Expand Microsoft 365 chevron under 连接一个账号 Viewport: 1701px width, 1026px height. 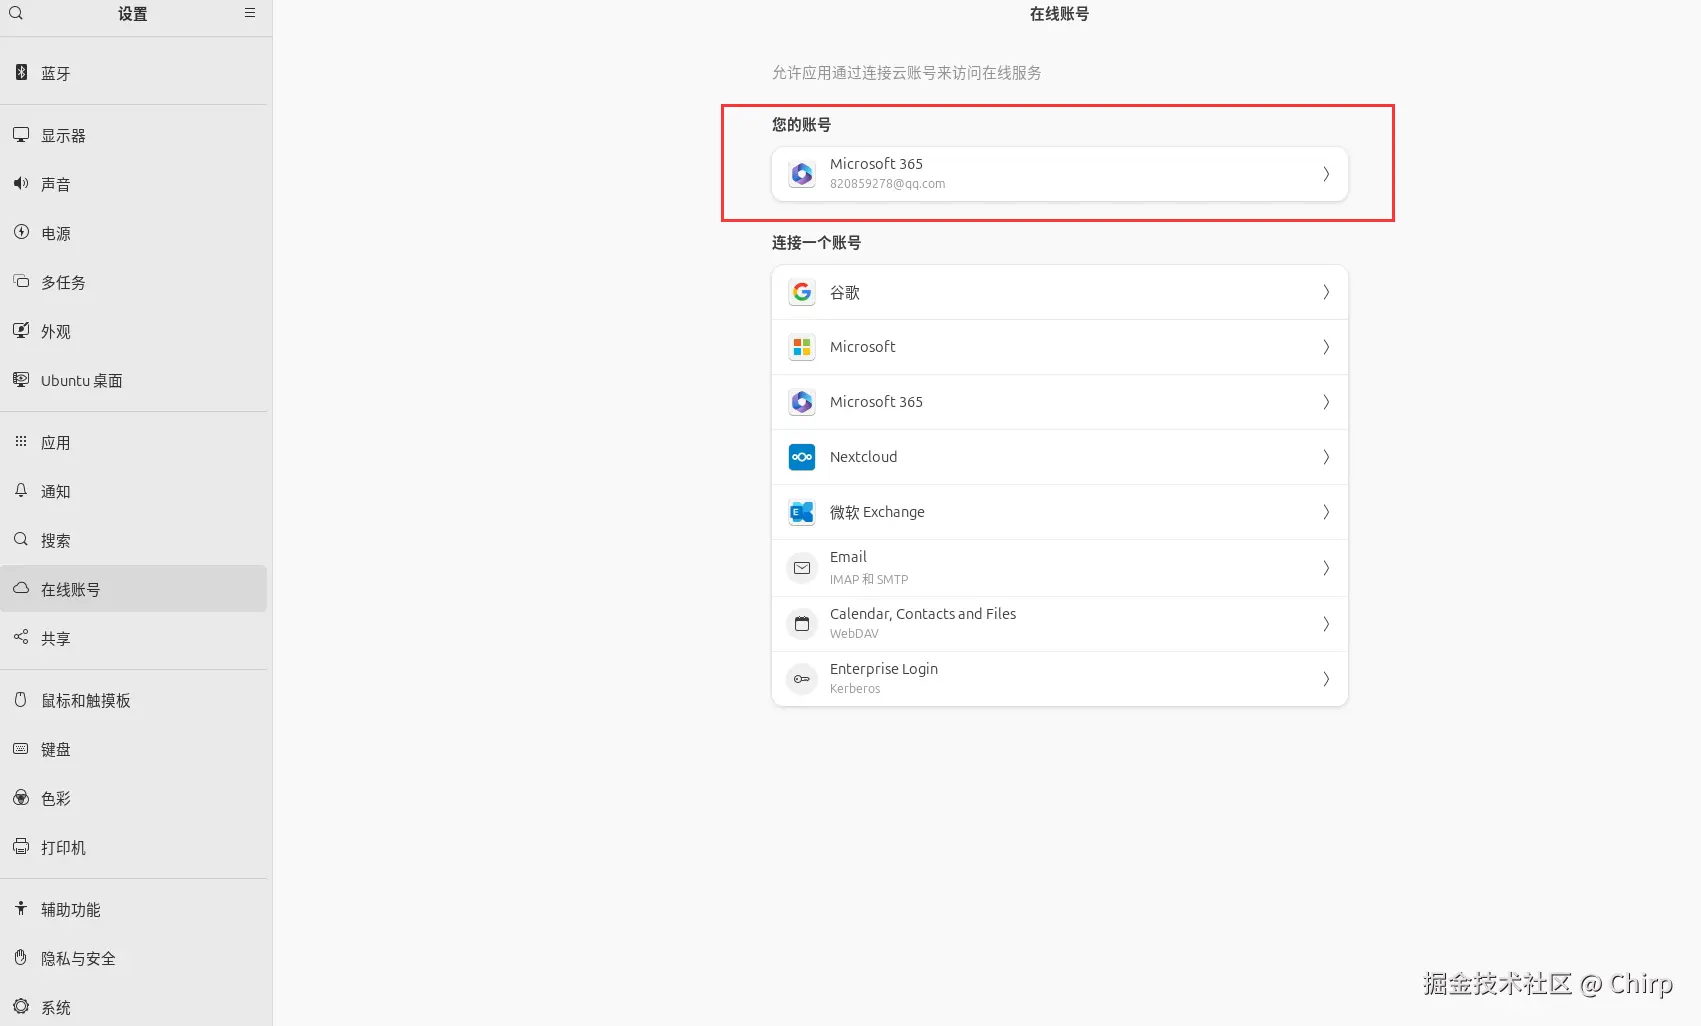pyautogui.click(x=1326, y=402)
